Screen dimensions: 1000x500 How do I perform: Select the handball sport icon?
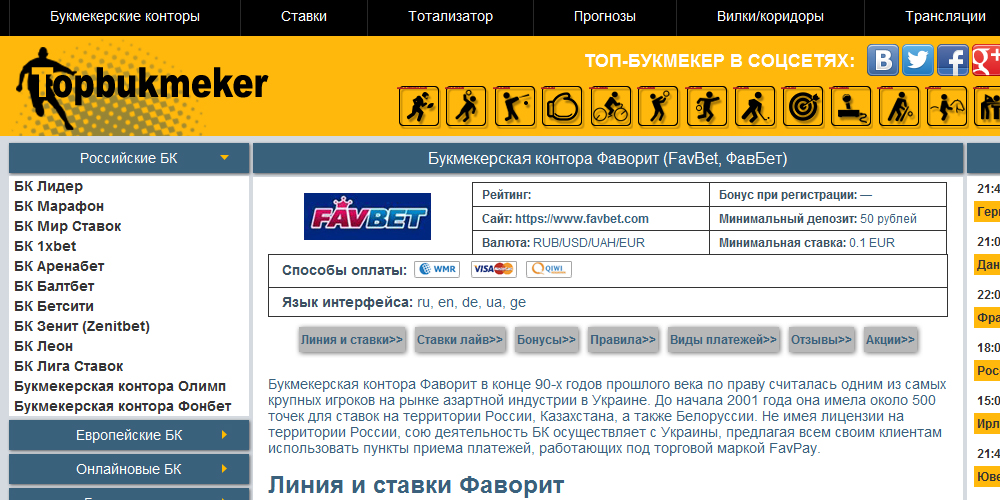click(706, 106)
